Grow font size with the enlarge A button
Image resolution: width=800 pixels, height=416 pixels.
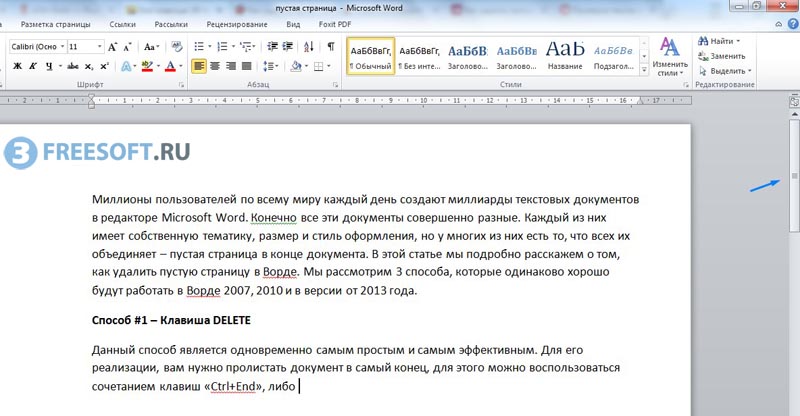click(113, 47)
